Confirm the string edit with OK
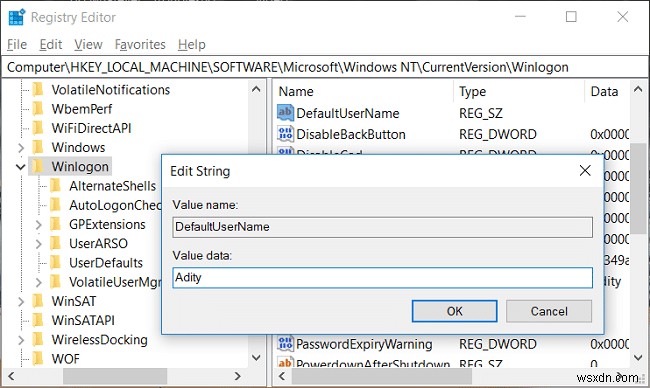650x388 pixels. tap(454, 311)
